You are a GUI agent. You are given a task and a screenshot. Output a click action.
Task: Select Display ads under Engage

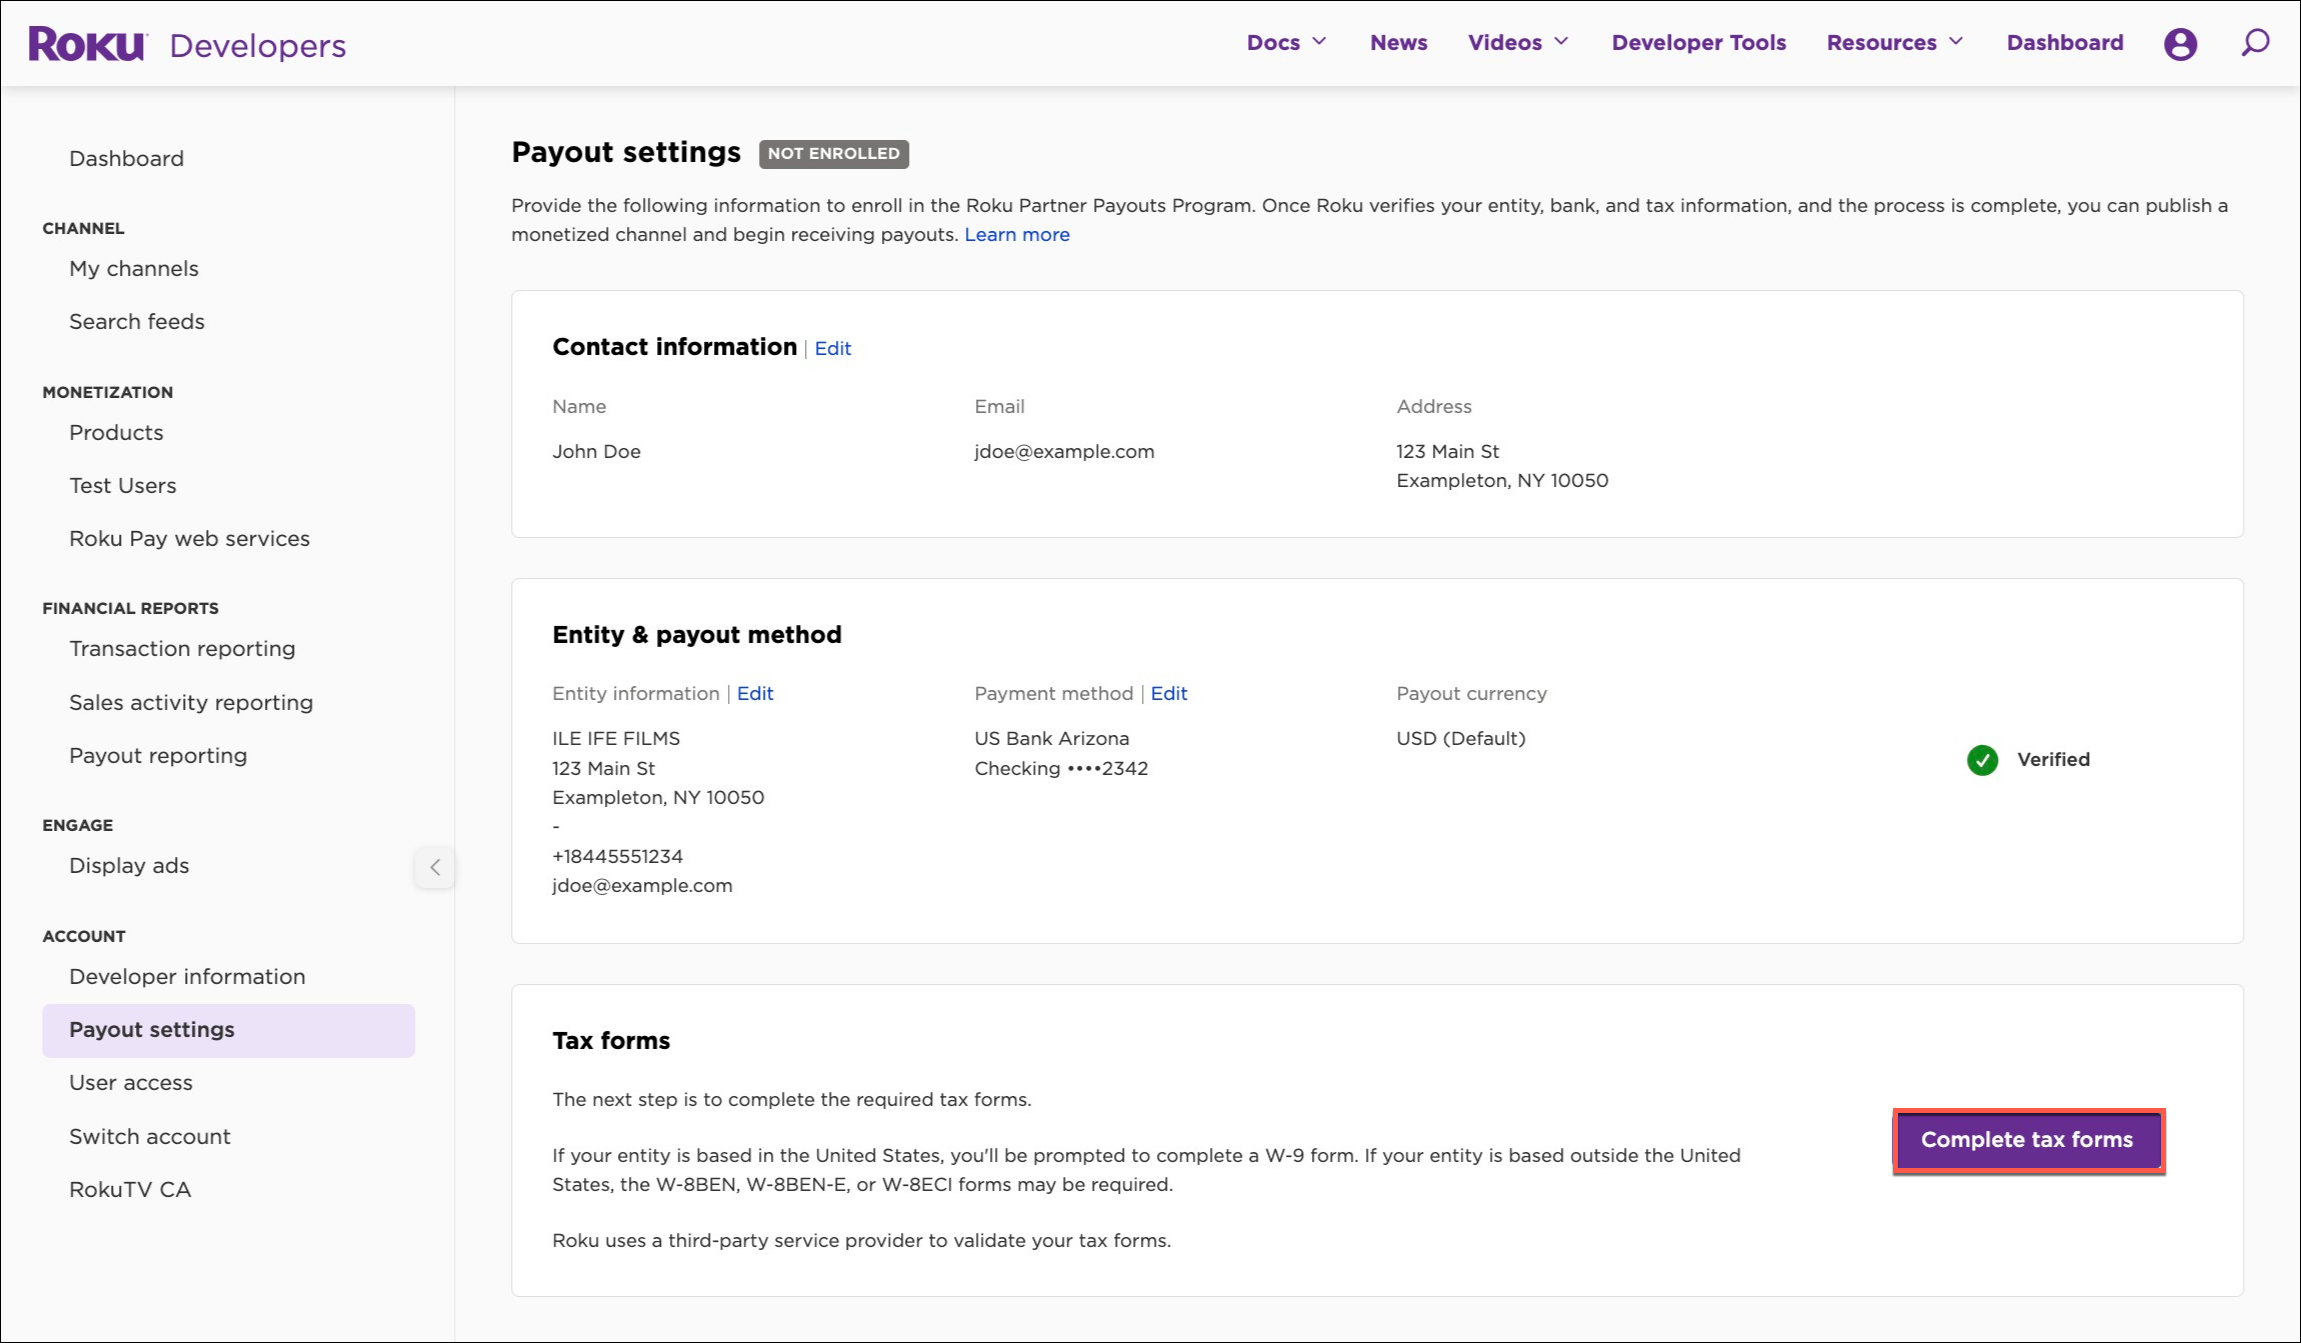click(128, 865)
